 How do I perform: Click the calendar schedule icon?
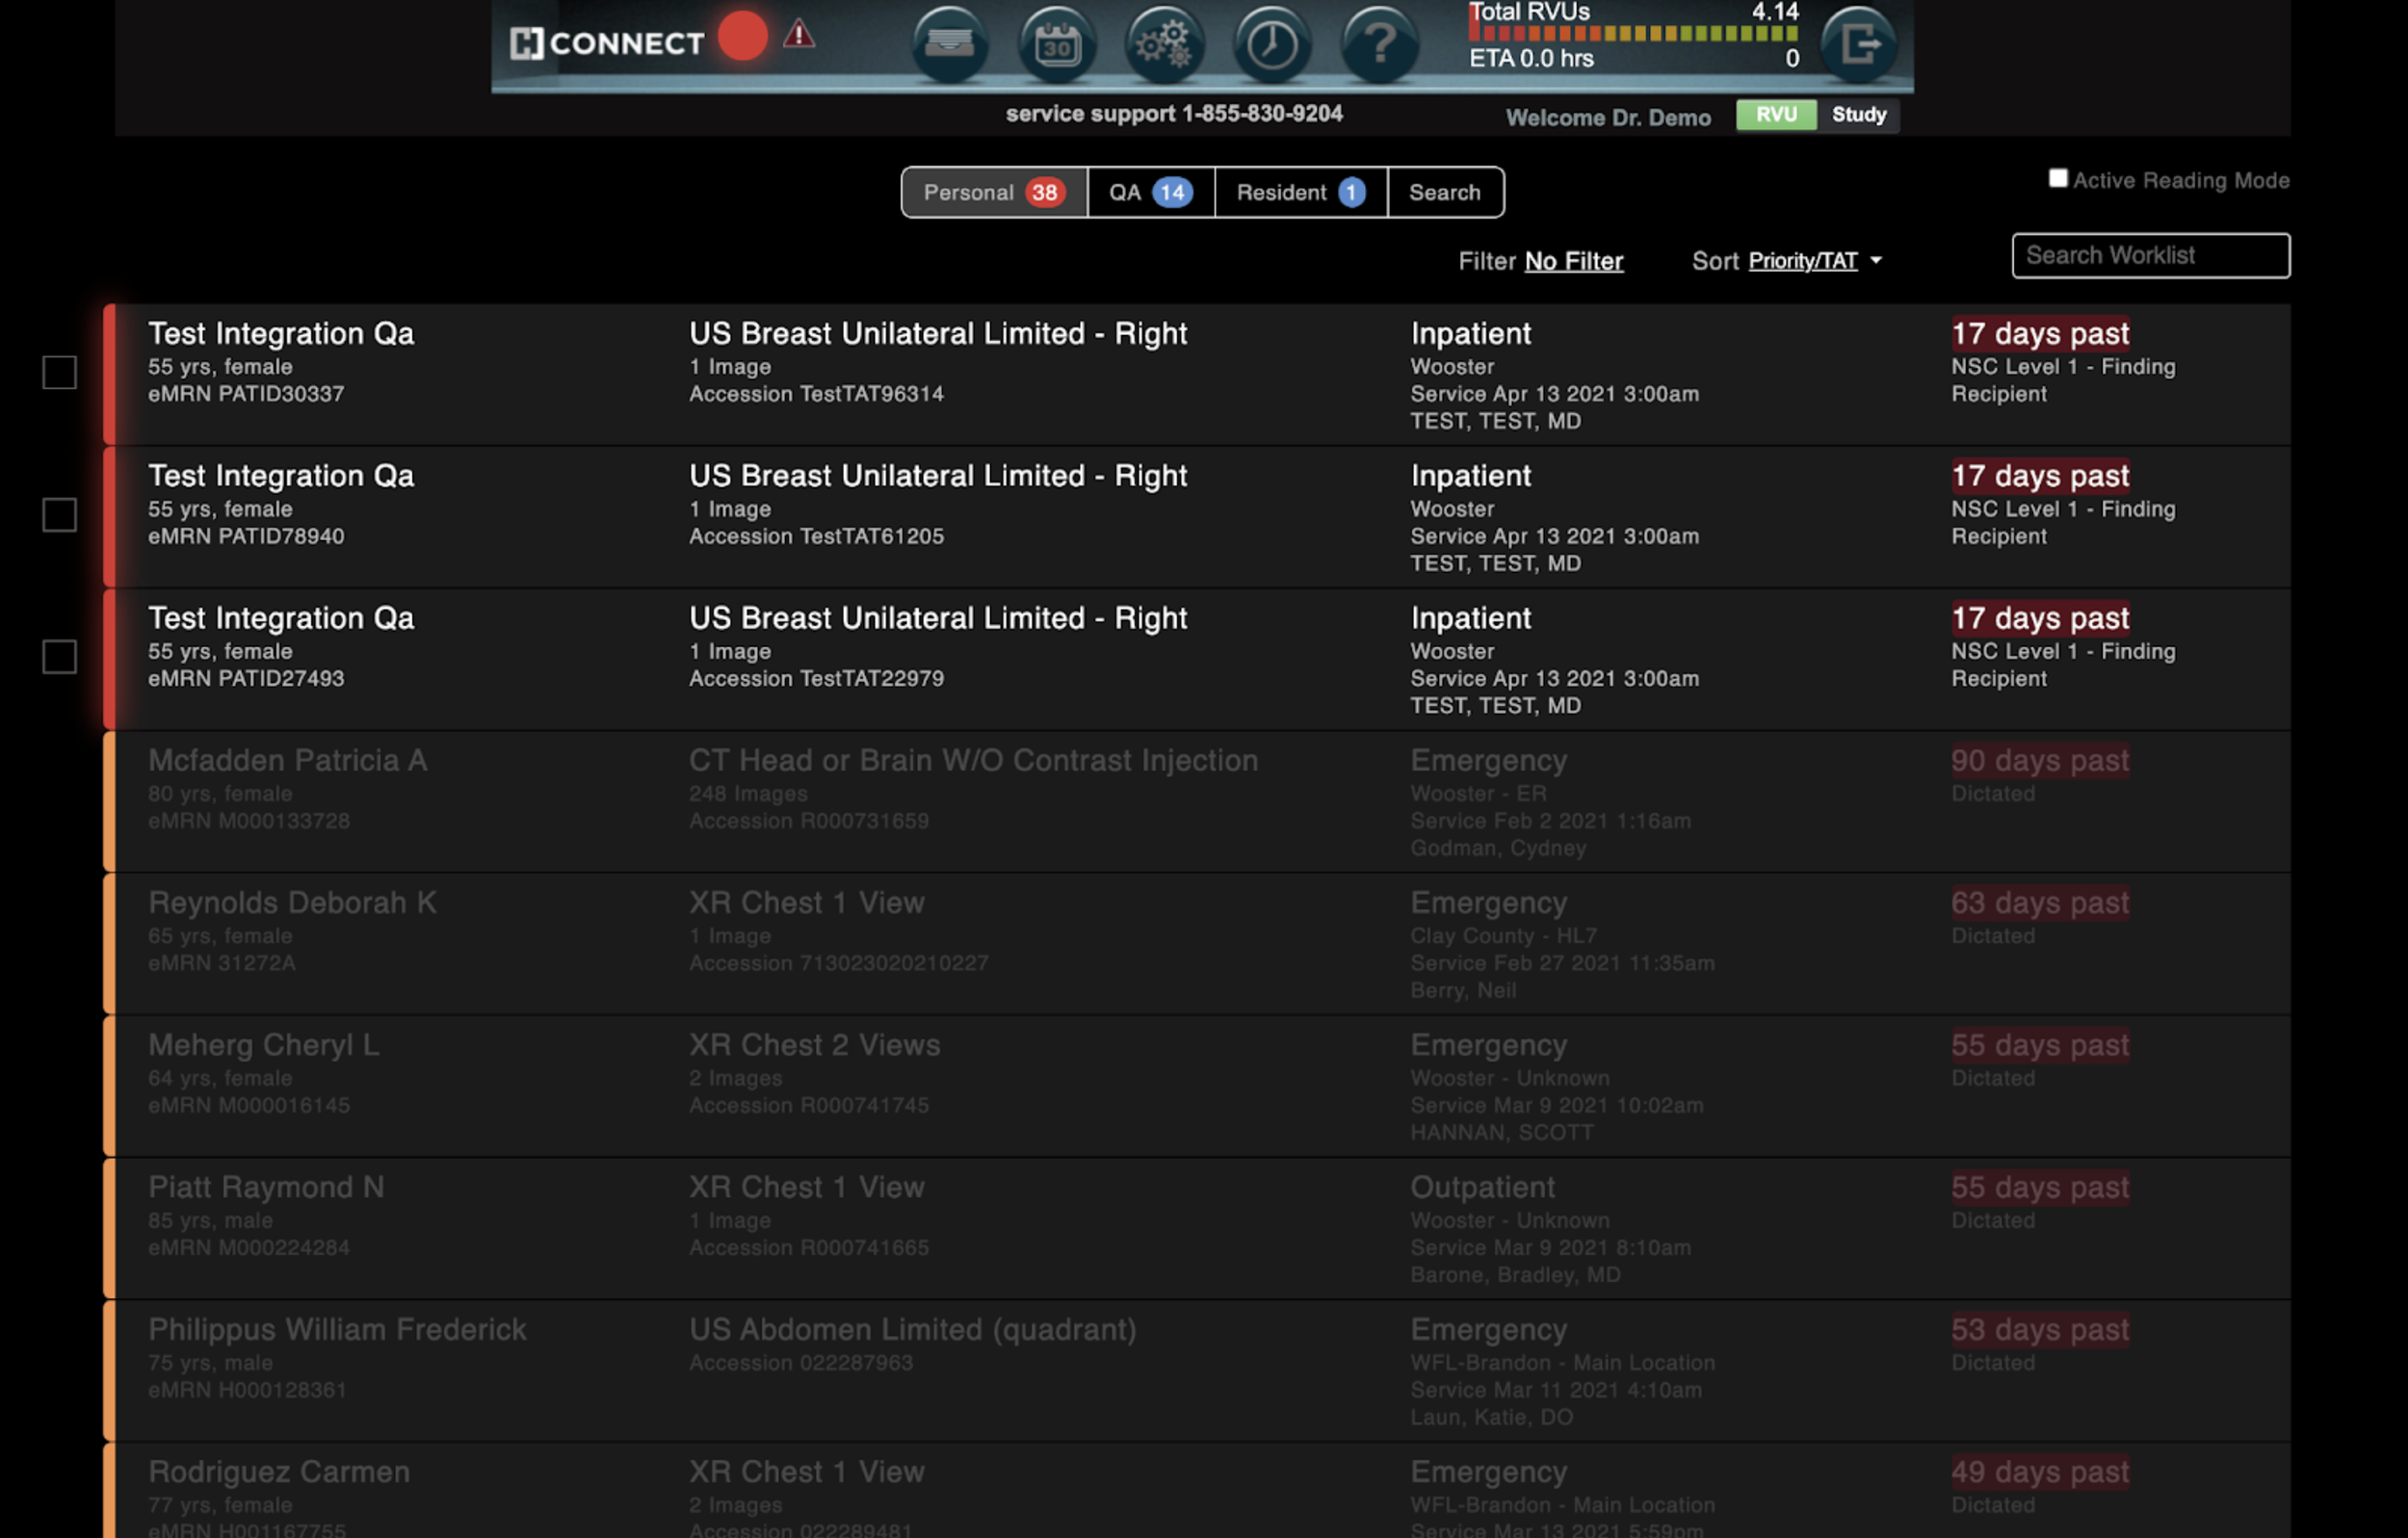tap(1057, 45)
